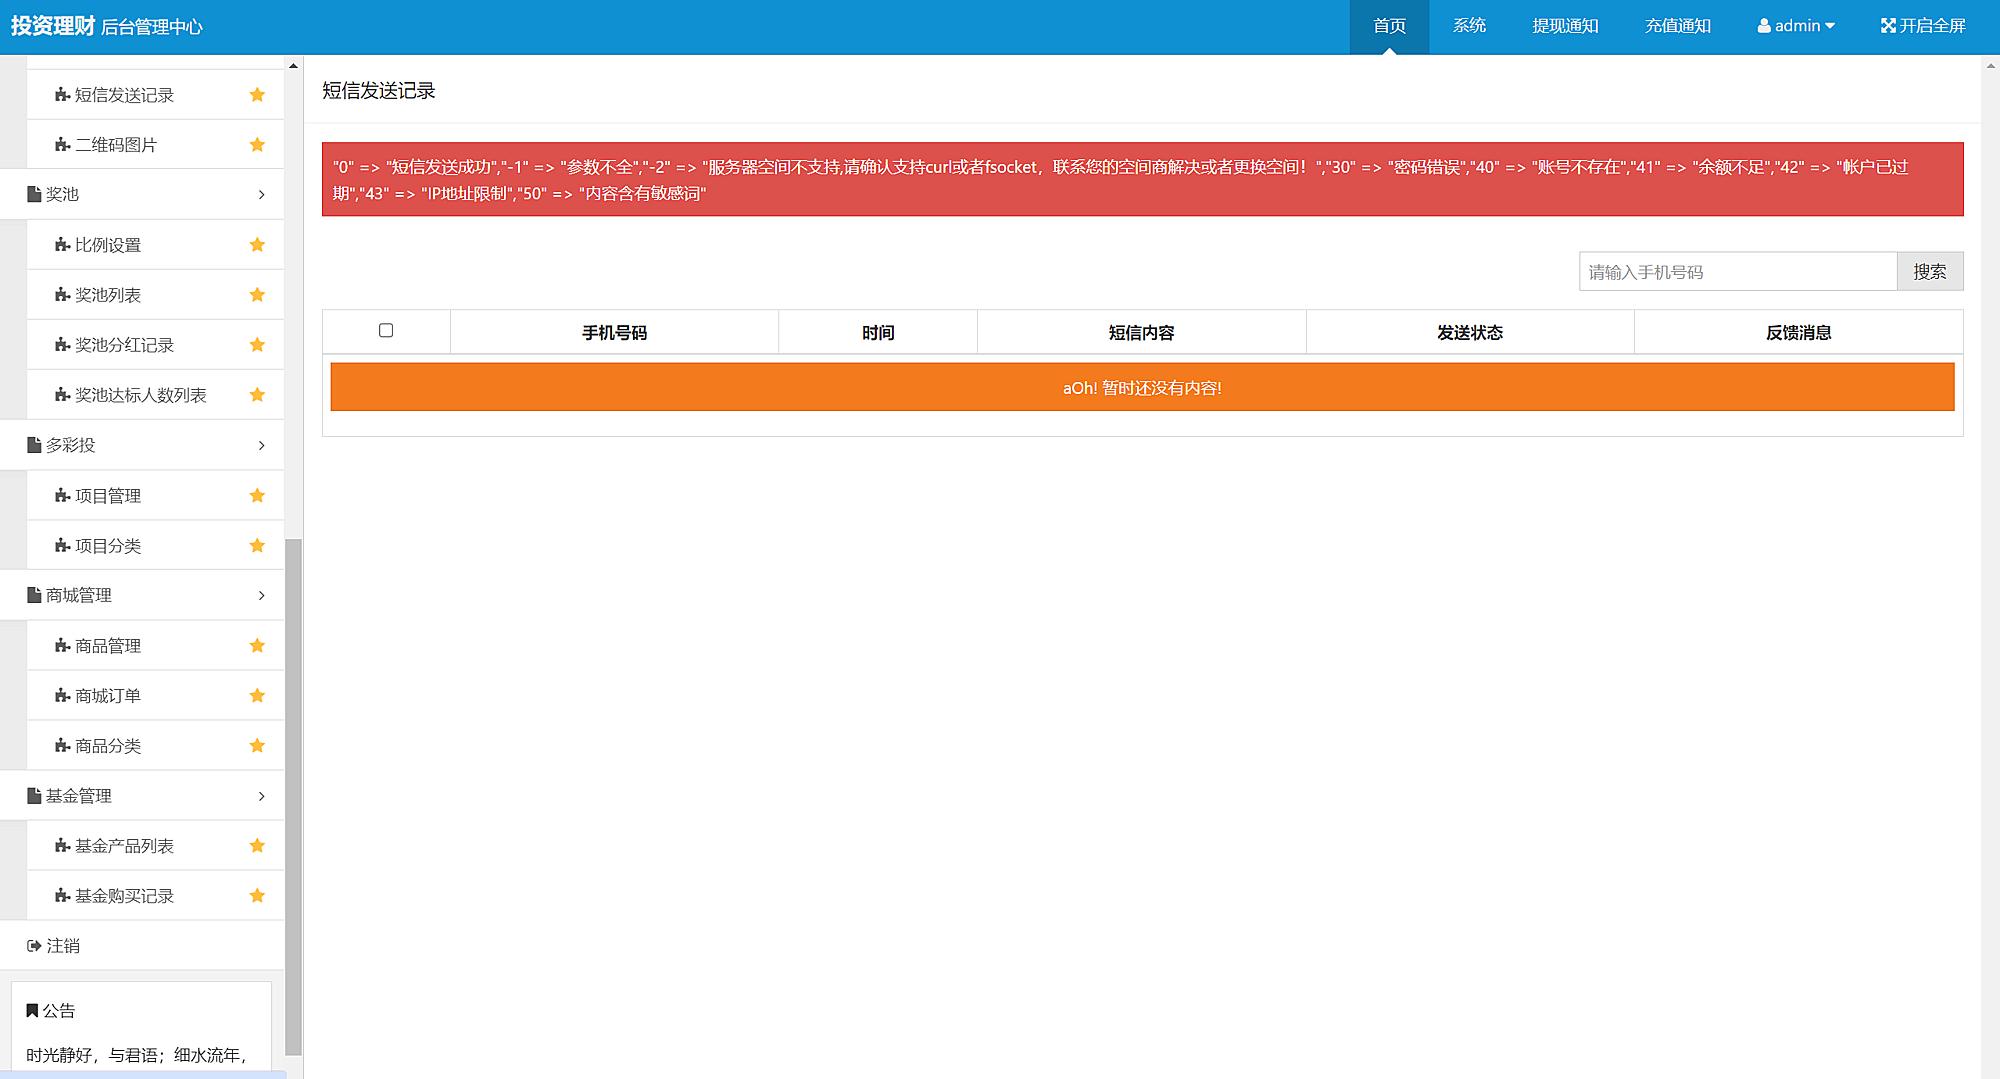Click the star icon beside 短信发送记录
Screen dimensions: 2000x1079
[x=257, y=95]
